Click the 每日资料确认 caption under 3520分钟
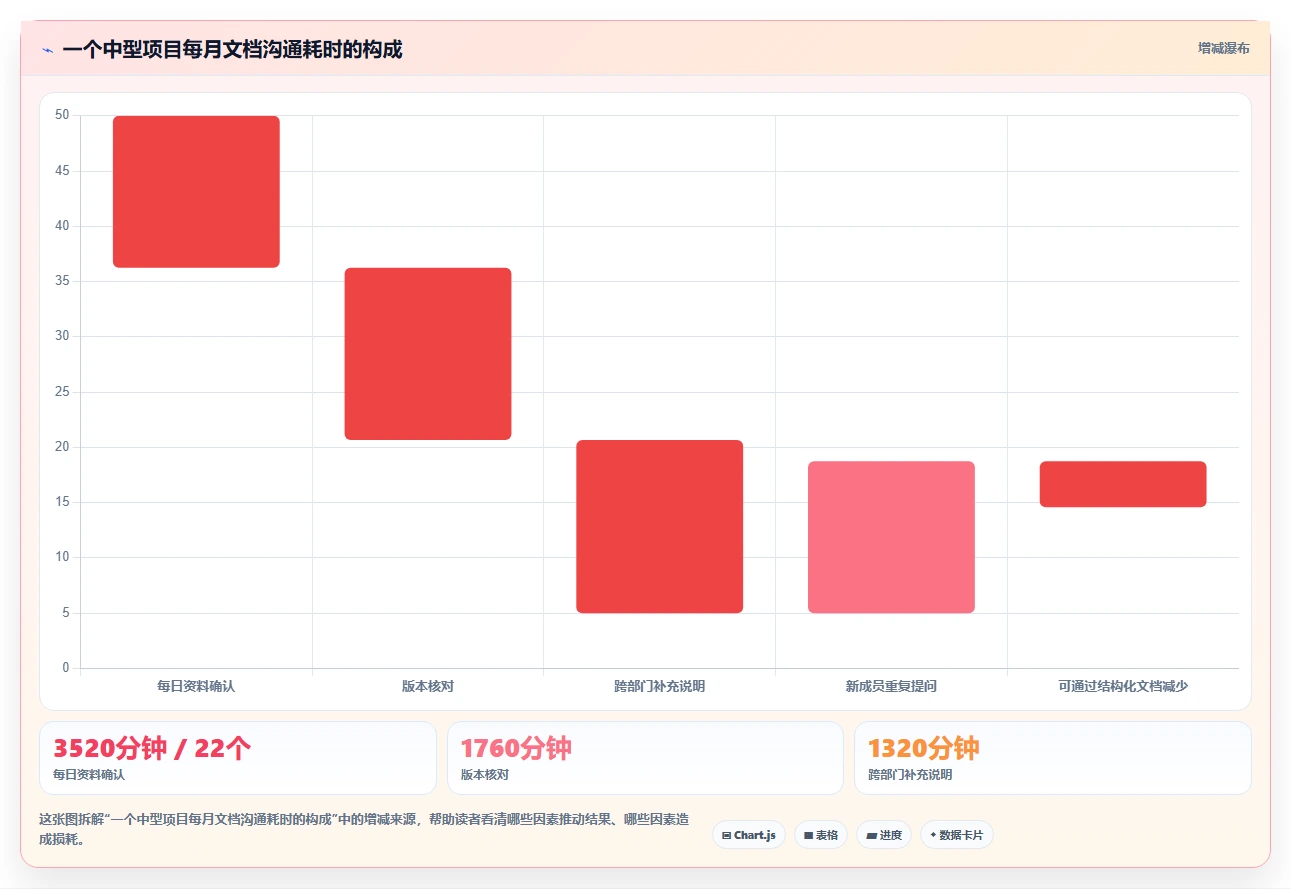The height and width of the screenshot is (889, 1291). tap(89, 774)
